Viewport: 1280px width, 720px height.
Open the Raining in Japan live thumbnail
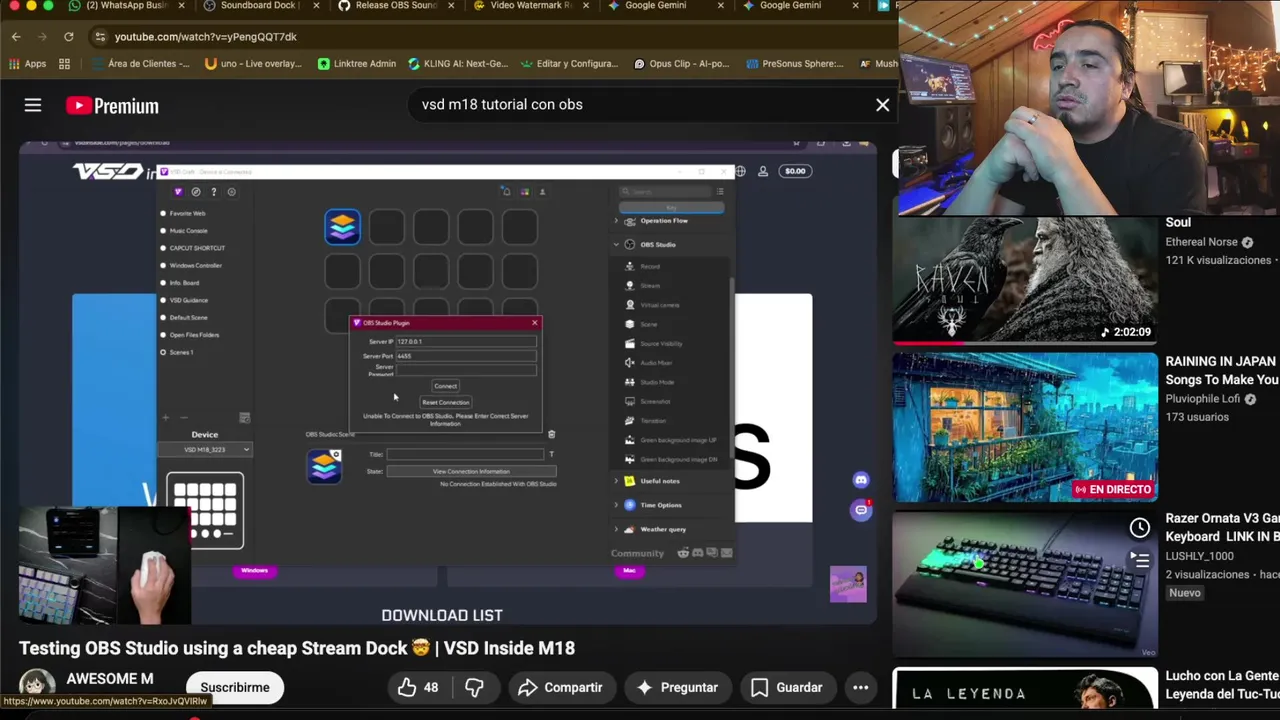(1025, 427)
